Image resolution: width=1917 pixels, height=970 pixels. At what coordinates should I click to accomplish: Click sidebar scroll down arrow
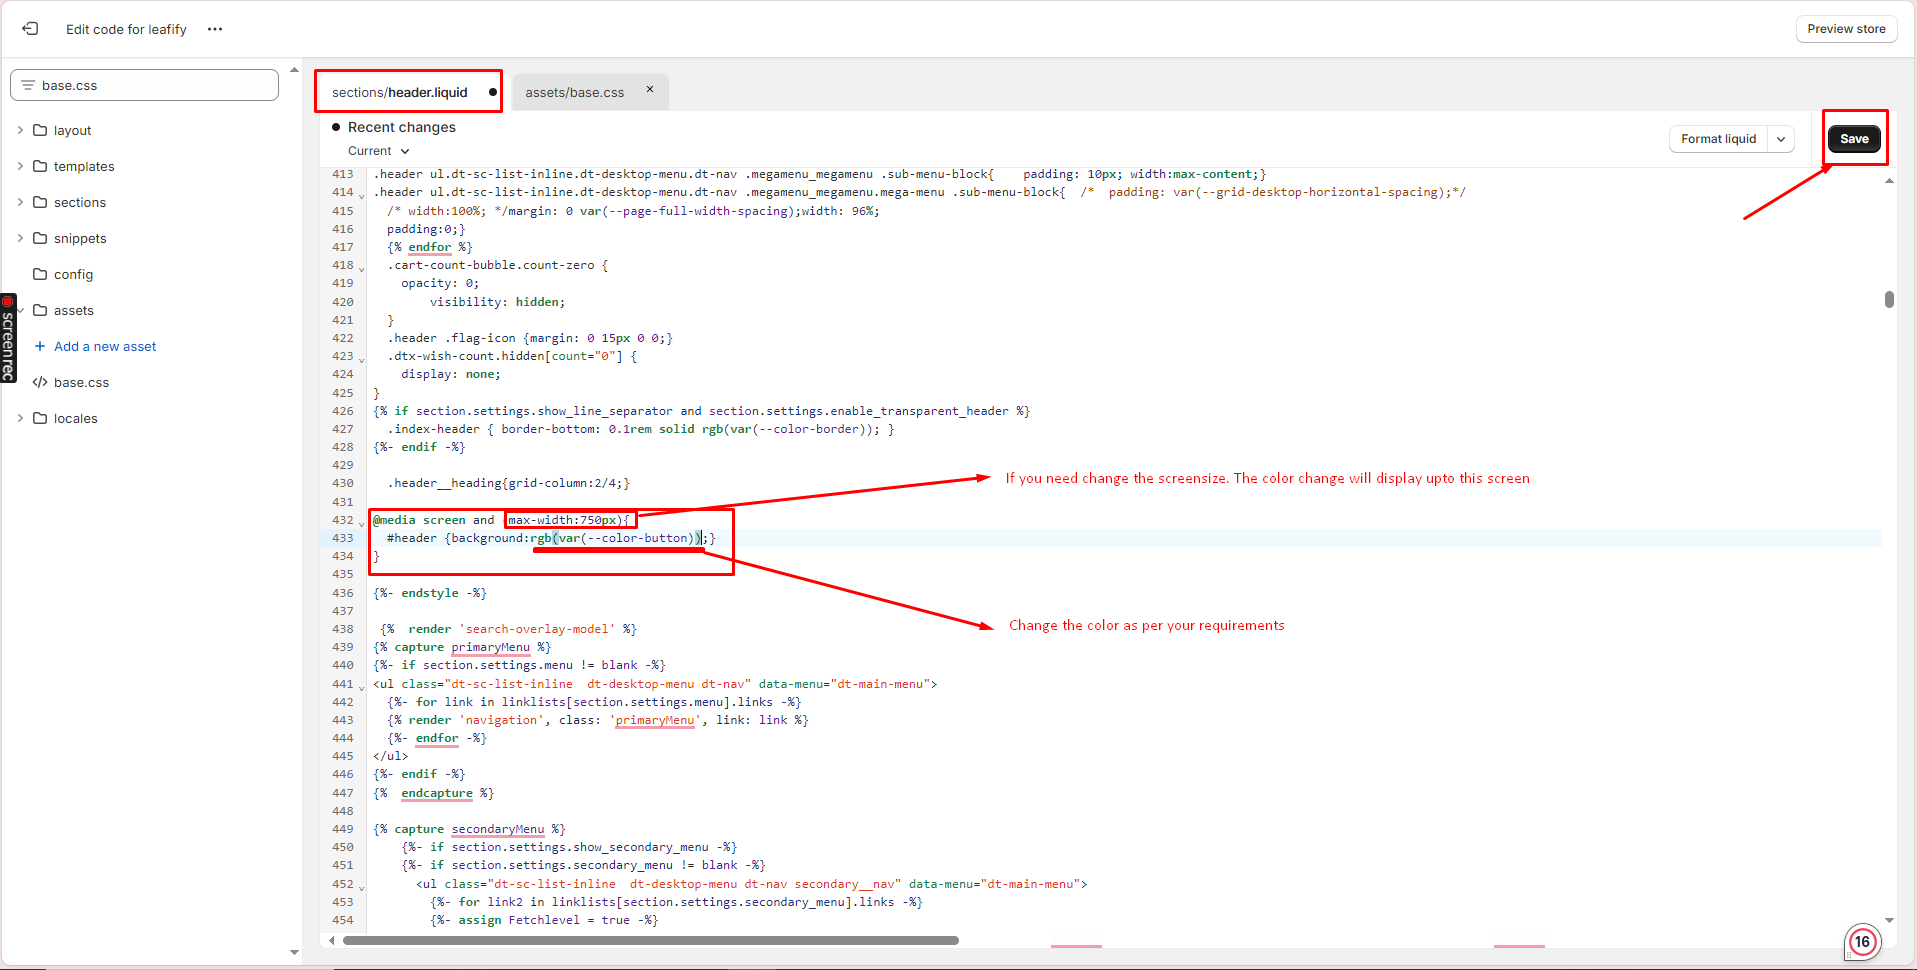point(294,952)
